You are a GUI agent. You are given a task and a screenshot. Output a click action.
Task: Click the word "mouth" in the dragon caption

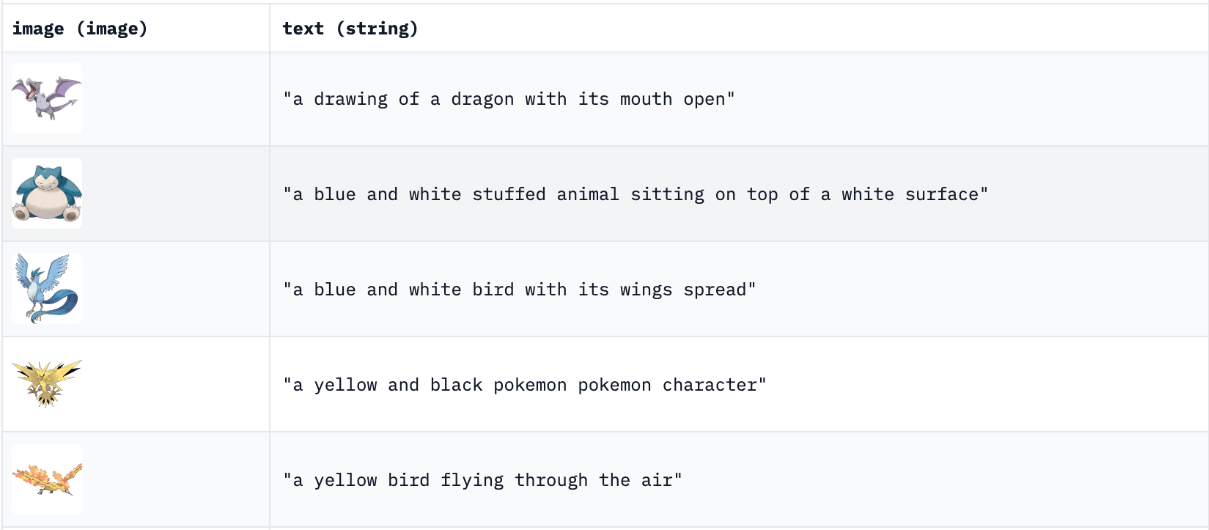pos(646,99)
